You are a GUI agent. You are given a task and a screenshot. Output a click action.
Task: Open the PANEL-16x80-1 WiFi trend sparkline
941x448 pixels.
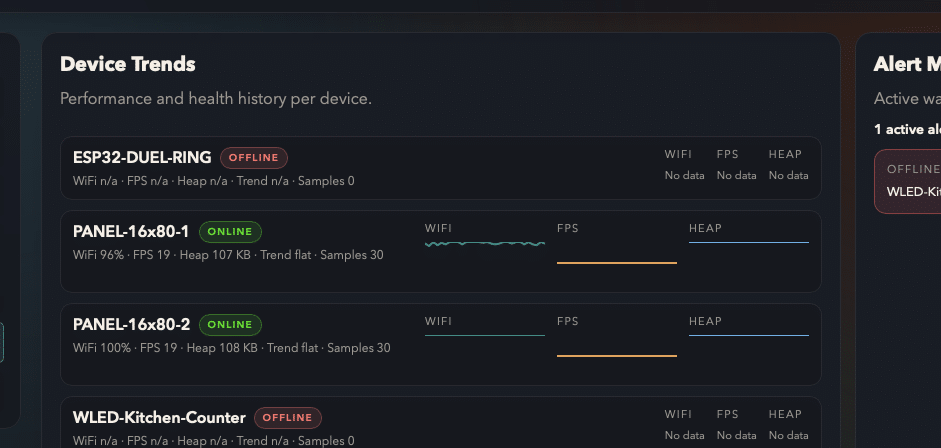click(485, 243)
